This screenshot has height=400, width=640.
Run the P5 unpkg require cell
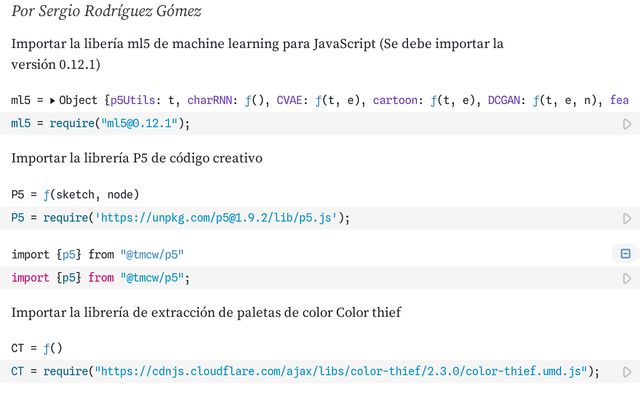coord(627,218)
